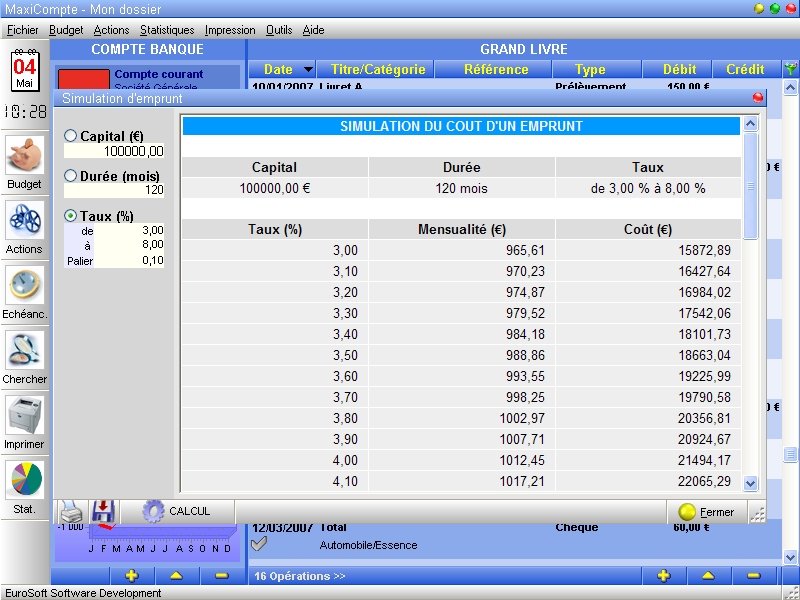Open the Statistiques menu
The height and width of the screenshot is (600, 800).
point(167,30)
